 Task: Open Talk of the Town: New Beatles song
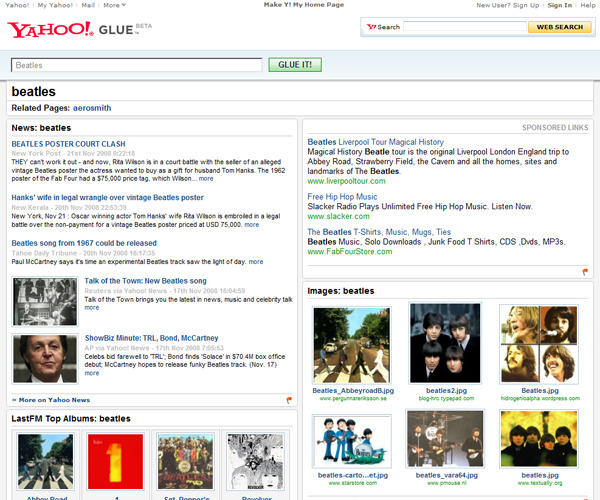click(145, 281)
